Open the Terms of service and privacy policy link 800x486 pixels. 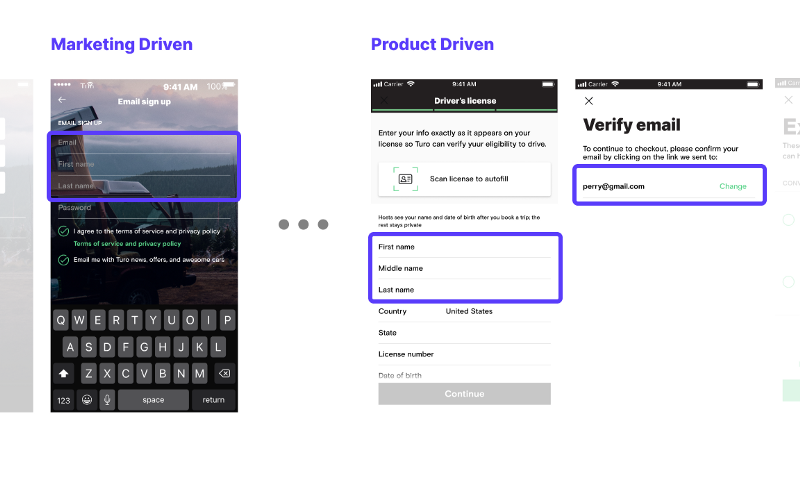pos(127,244)
